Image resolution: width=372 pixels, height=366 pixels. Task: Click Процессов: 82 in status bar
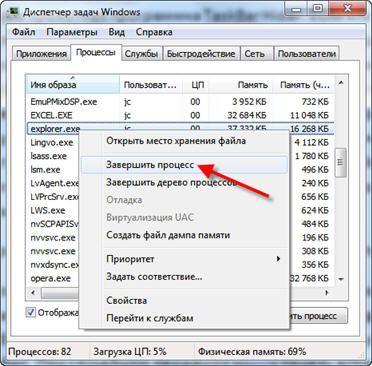click(40, 351)
